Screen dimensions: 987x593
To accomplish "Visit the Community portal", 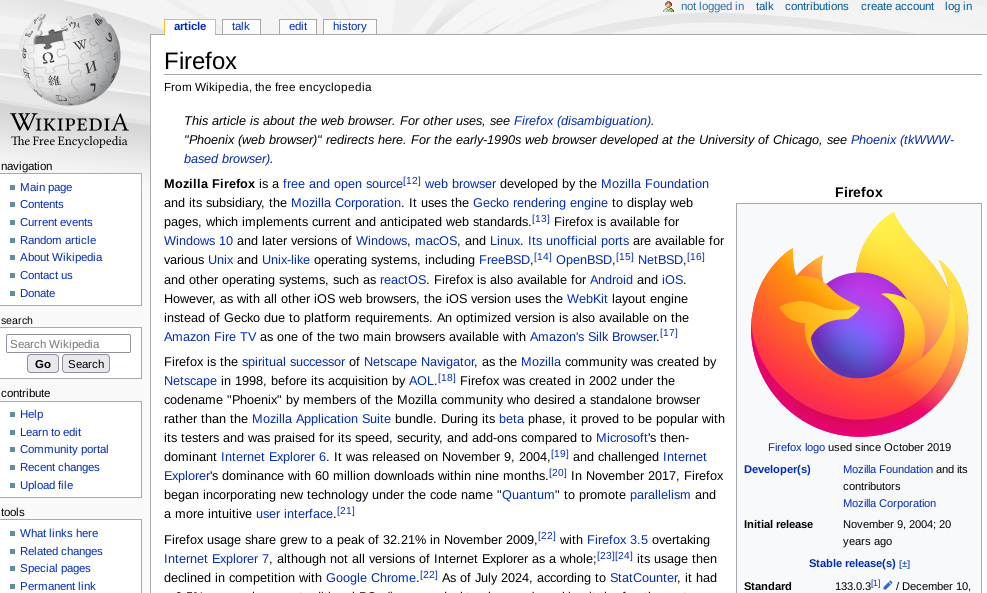I will 64,449.
